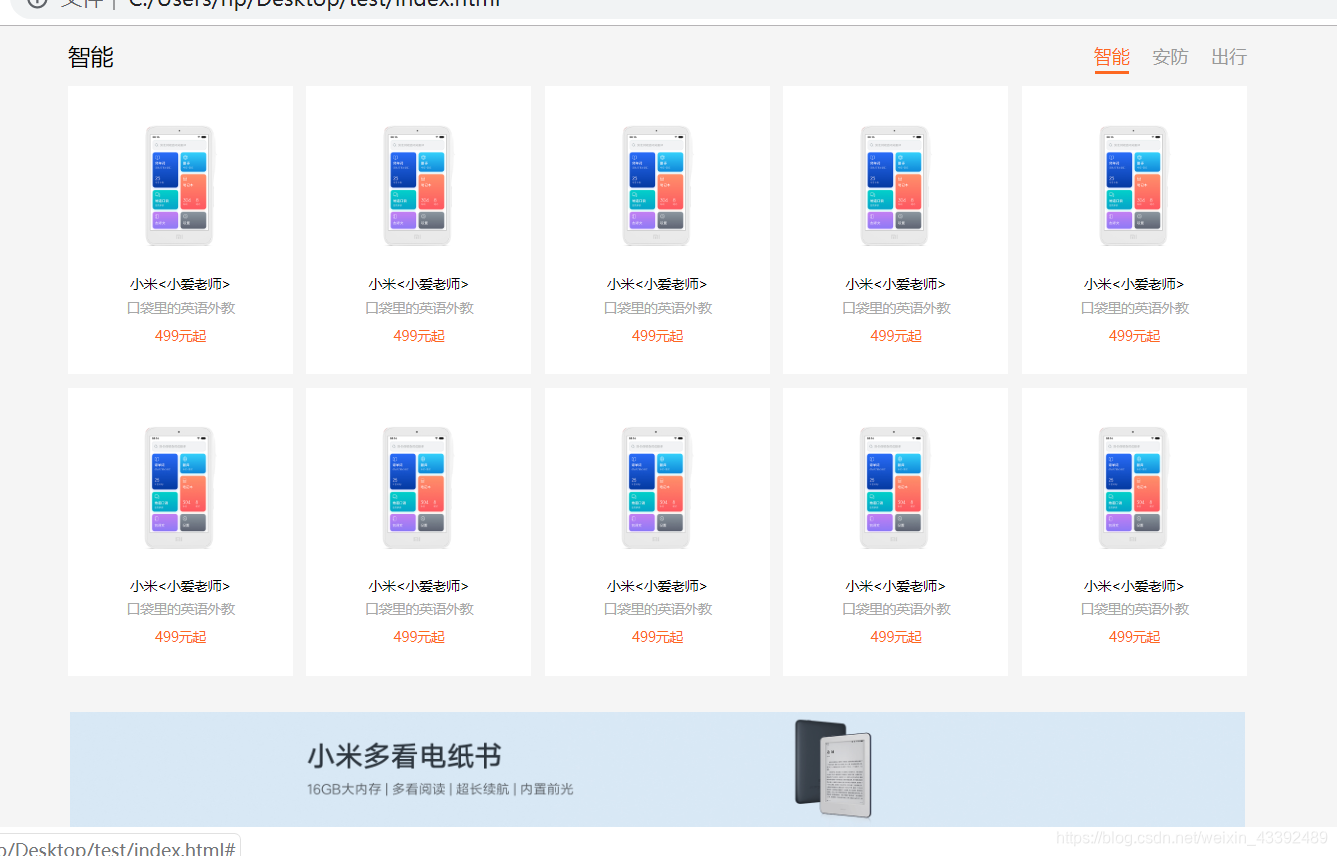Click the e-reader device image in banner

834,768
